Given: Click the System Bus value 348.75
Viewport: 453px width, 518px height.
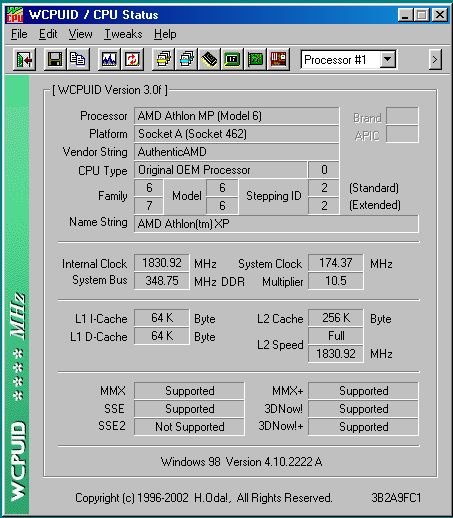Looking at the screenshot, I should 162,281.
